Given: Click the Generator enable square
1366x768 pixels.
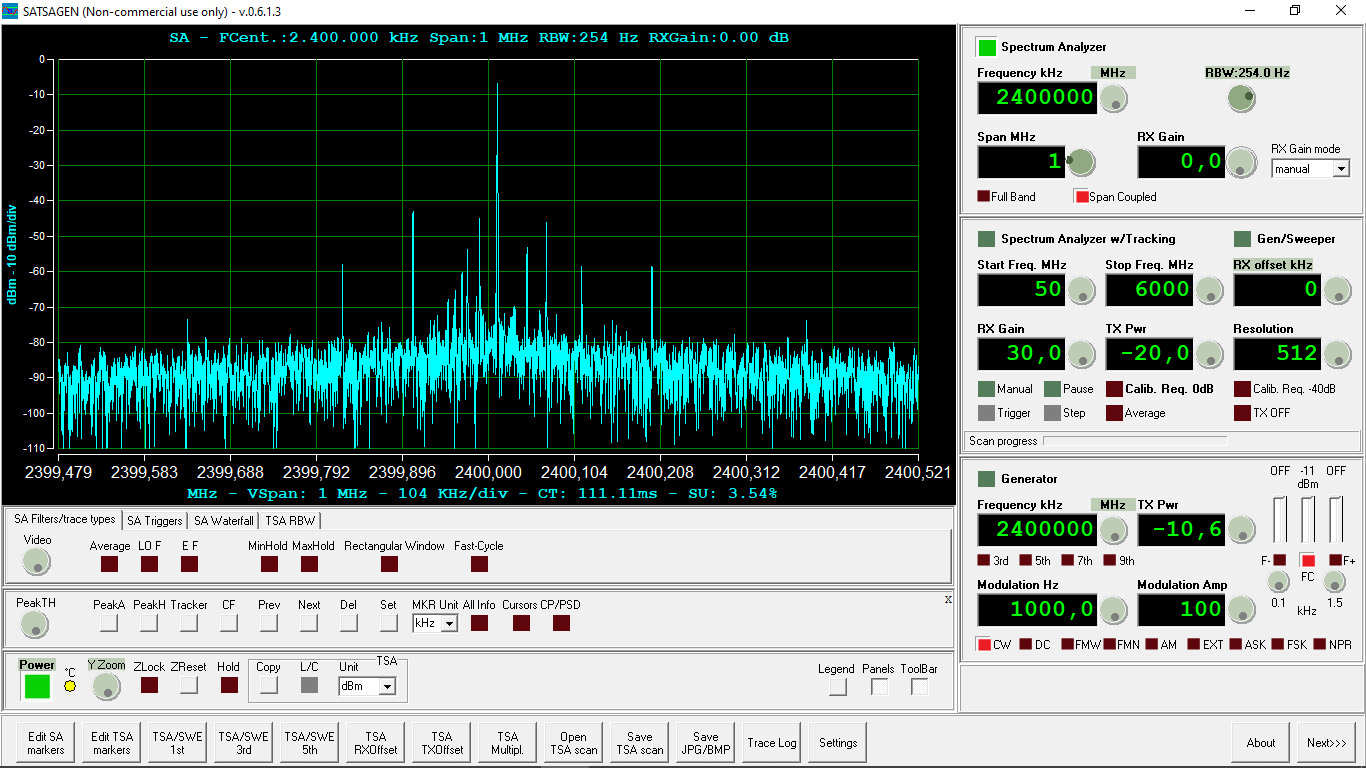Looking at the screenshot, I should pyautogui.click(x=986, y=479).
